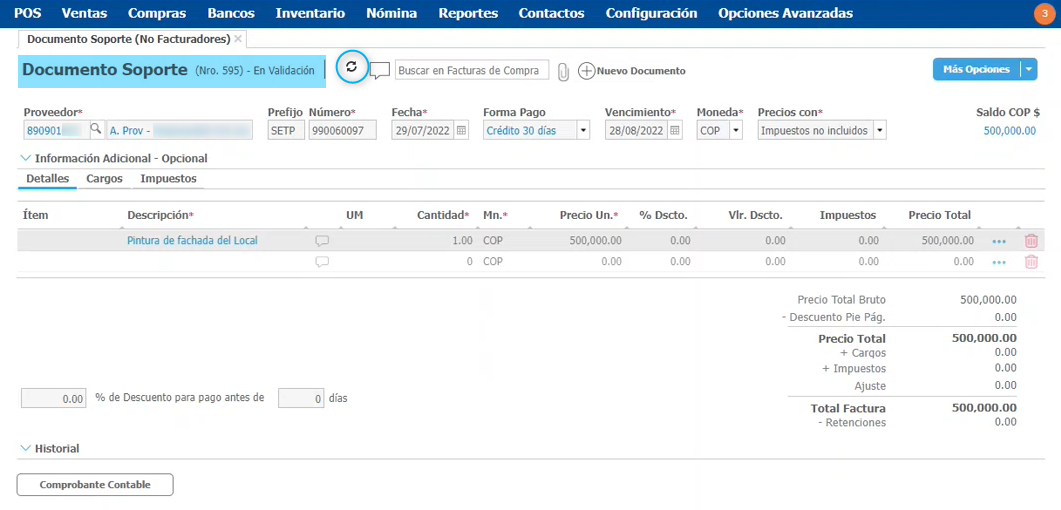Expand the Más Opciones arrow

tap(1028, 69)
